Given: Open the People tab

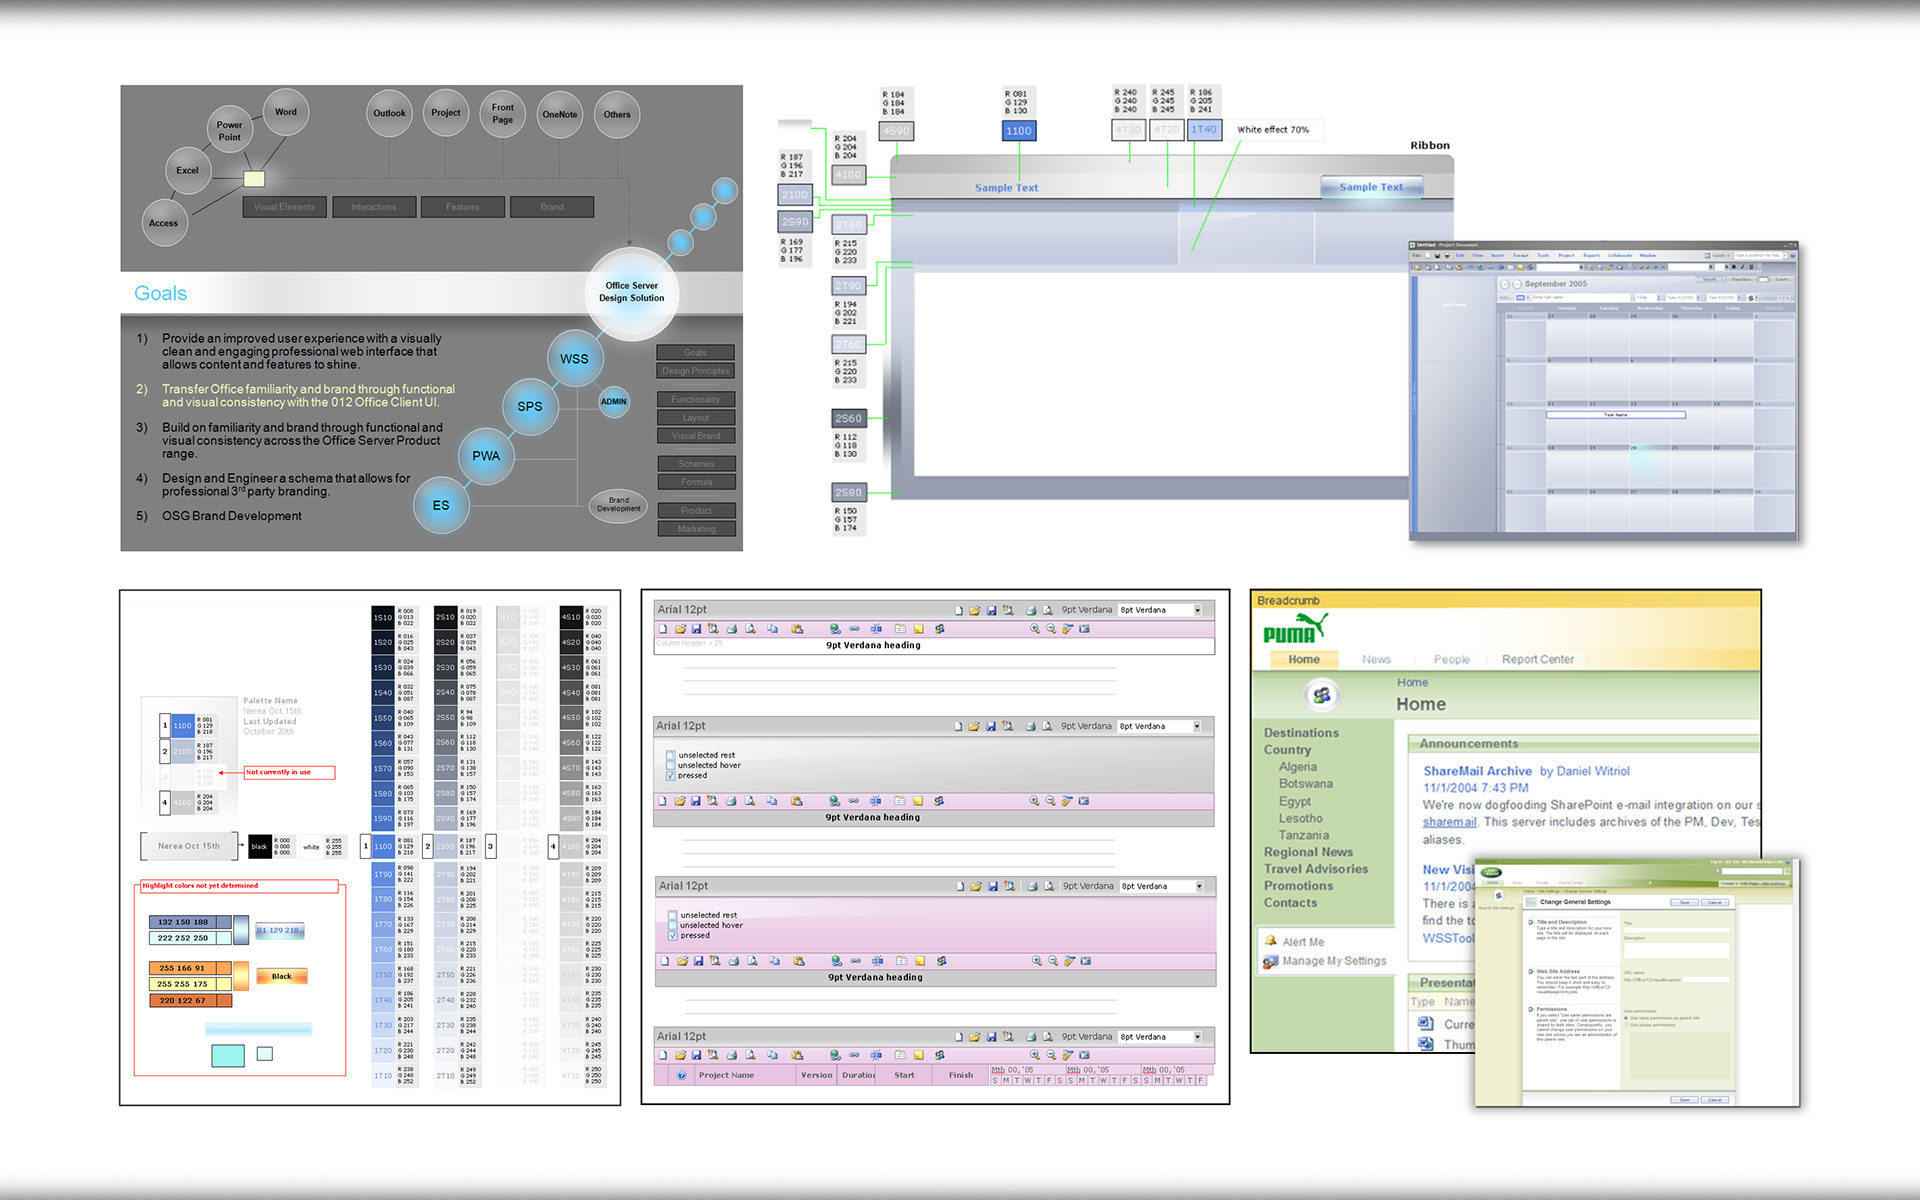Looking at the screenshot, I should [x=1451, y=659].
